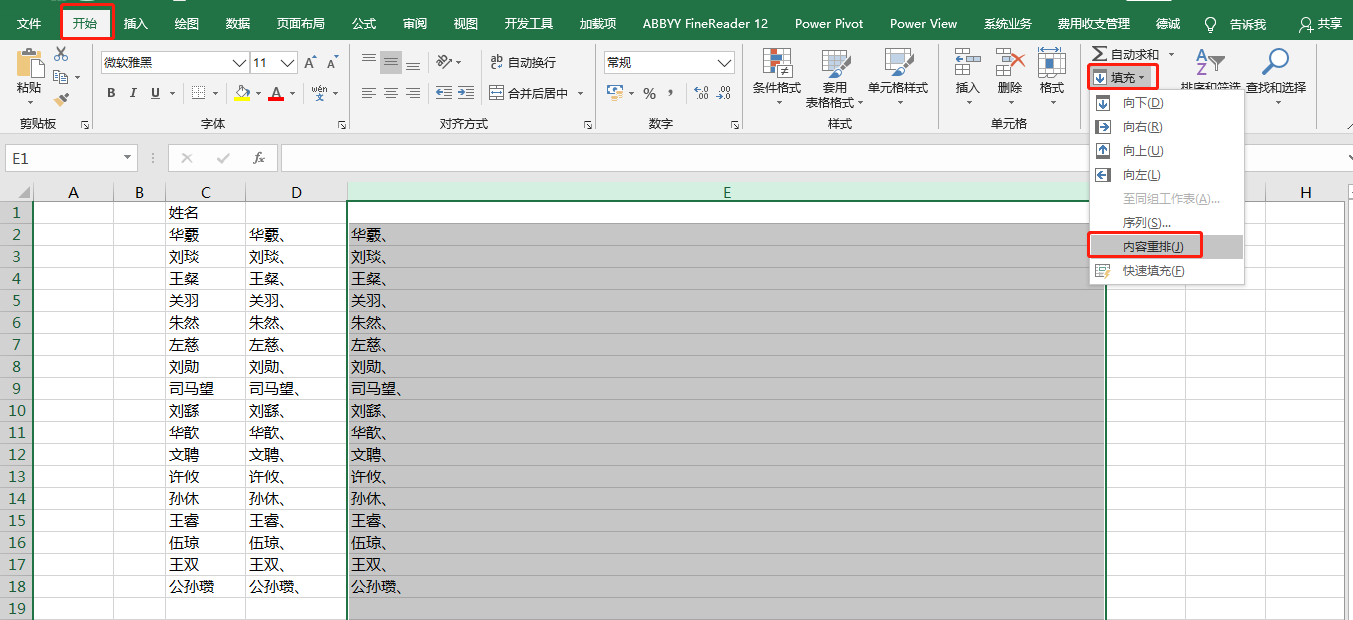Click the Copy icon in clipboard group
The width and height of the screenshot is (1353, 620).
pos(60,77)
